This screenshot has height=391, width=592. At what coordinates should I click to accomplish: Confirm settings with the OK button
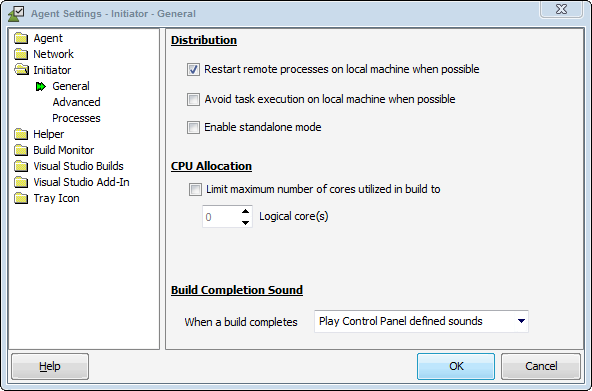[x=456, y=366]
